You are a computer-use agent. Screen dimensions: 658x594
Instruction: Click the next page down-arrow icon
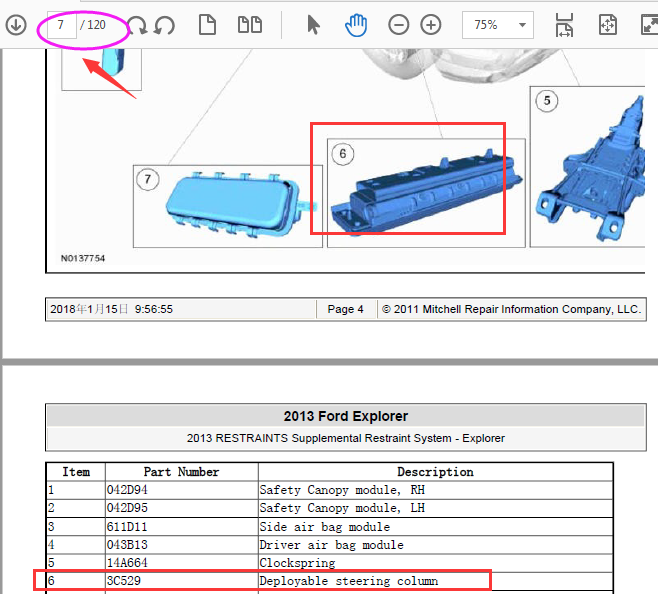click(16, 25)
